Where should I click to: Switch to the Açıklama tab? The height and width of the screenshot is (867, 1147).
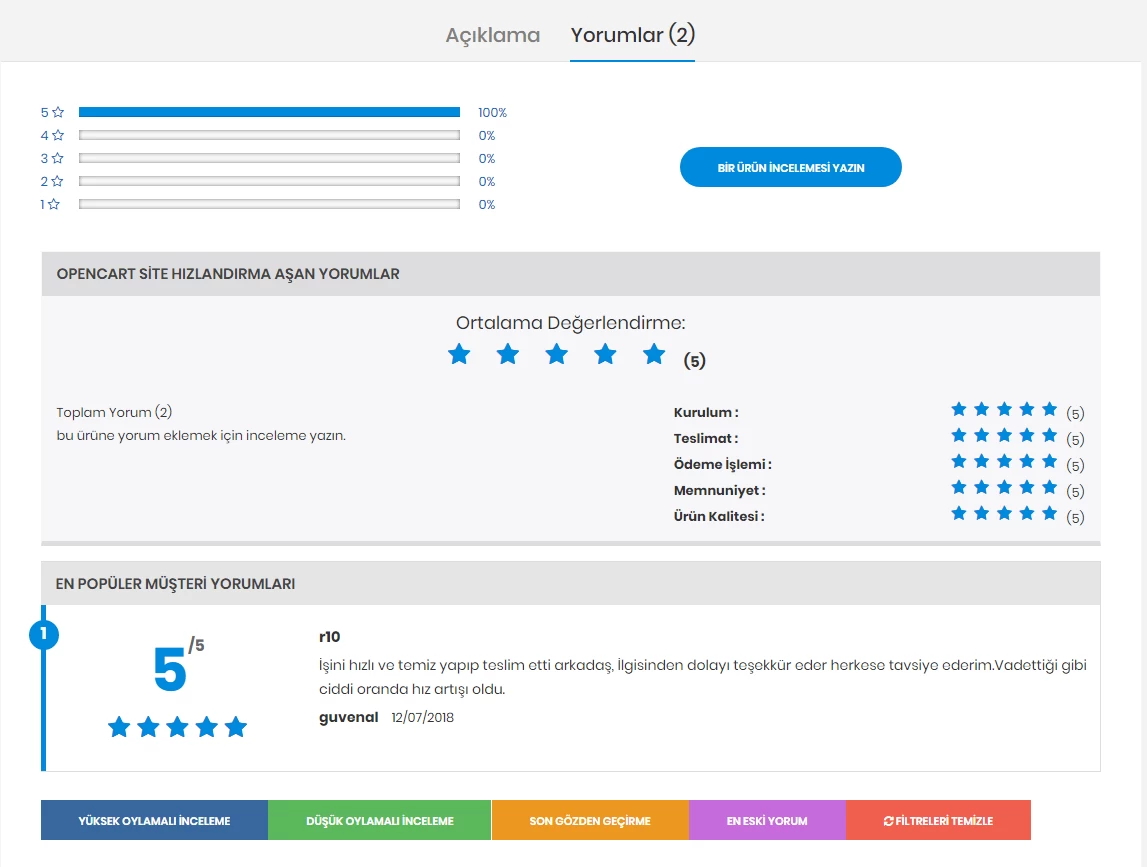(493, 33)
